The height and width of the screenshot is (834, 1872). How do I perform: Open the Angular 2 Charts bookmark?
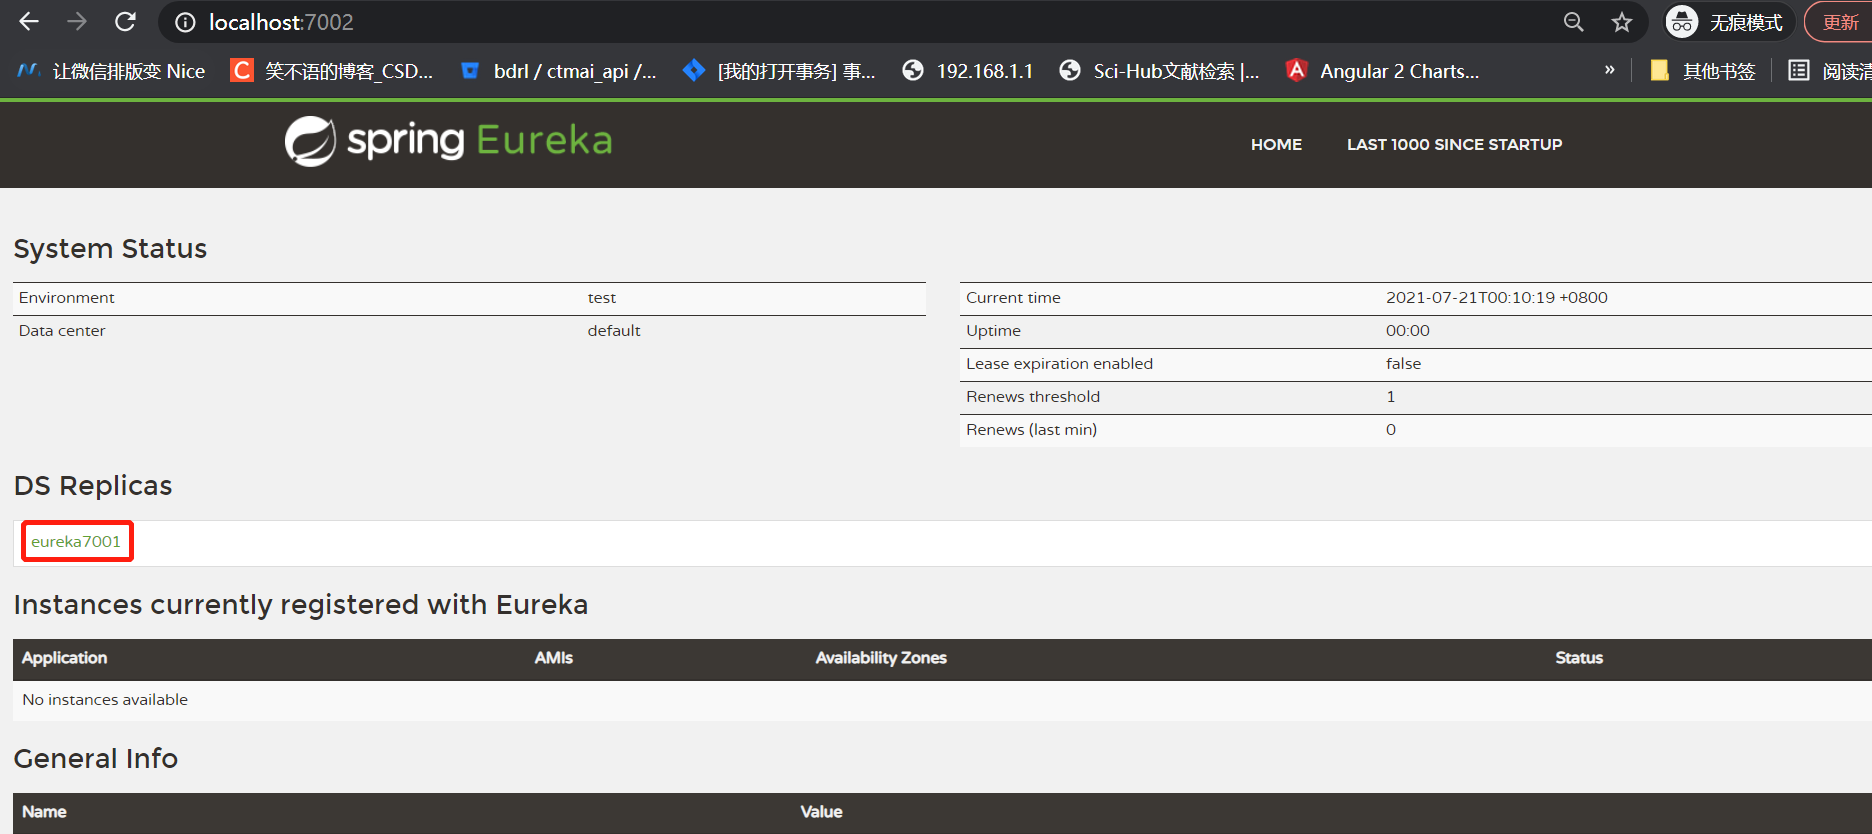1383,71
